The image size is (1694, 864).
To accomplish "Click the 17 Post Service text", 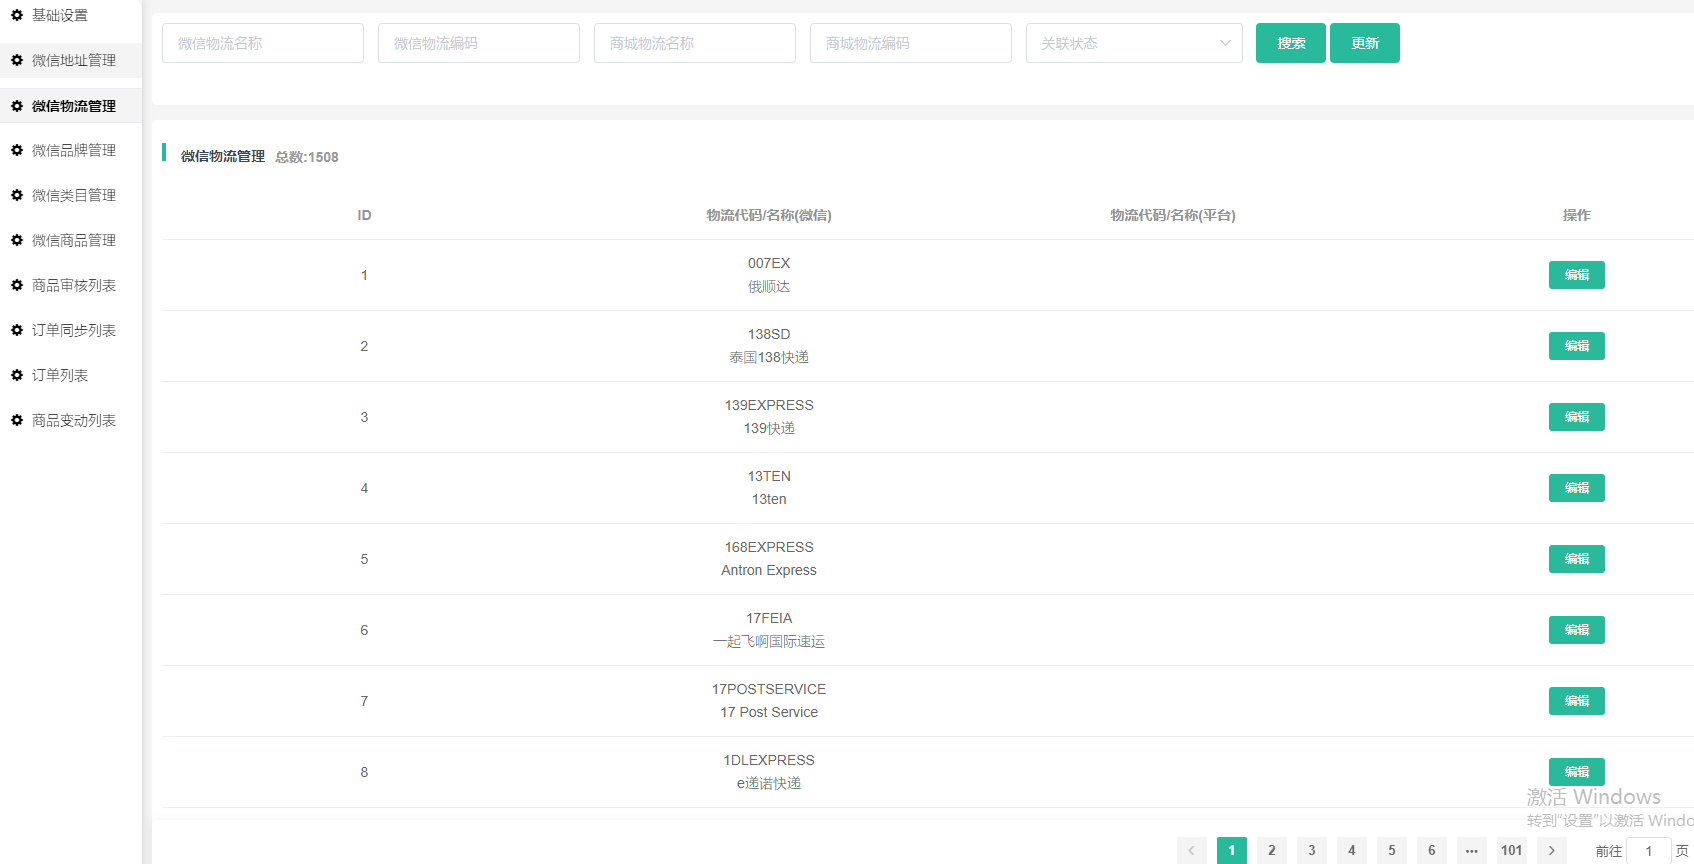I will pos(769,712).
